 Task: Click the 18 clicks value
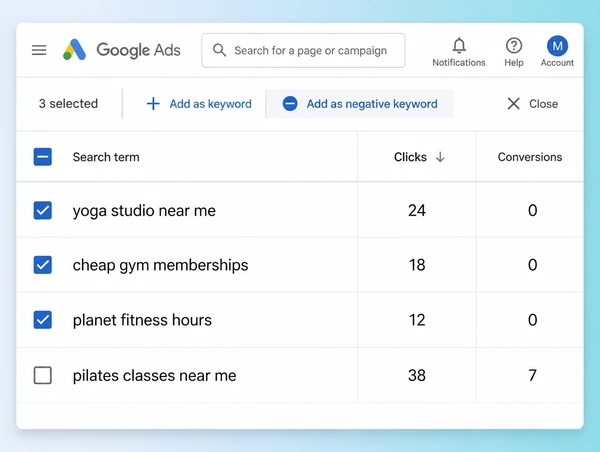coord(417,265)
